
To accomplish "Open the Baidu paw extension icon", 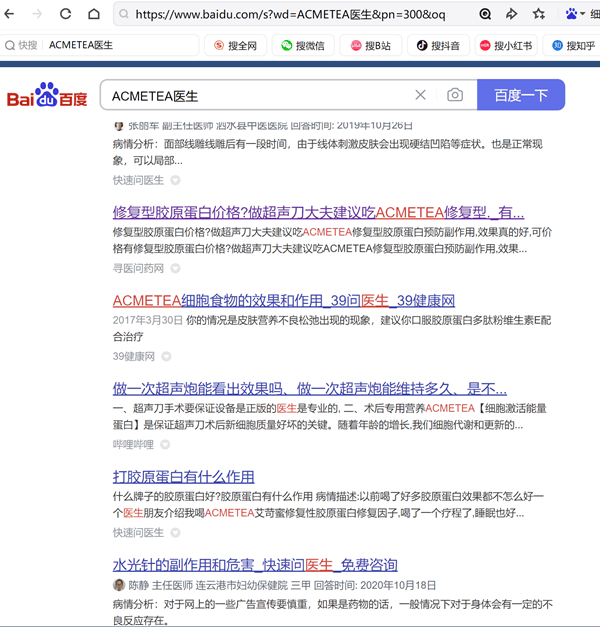I will [571, 14].
